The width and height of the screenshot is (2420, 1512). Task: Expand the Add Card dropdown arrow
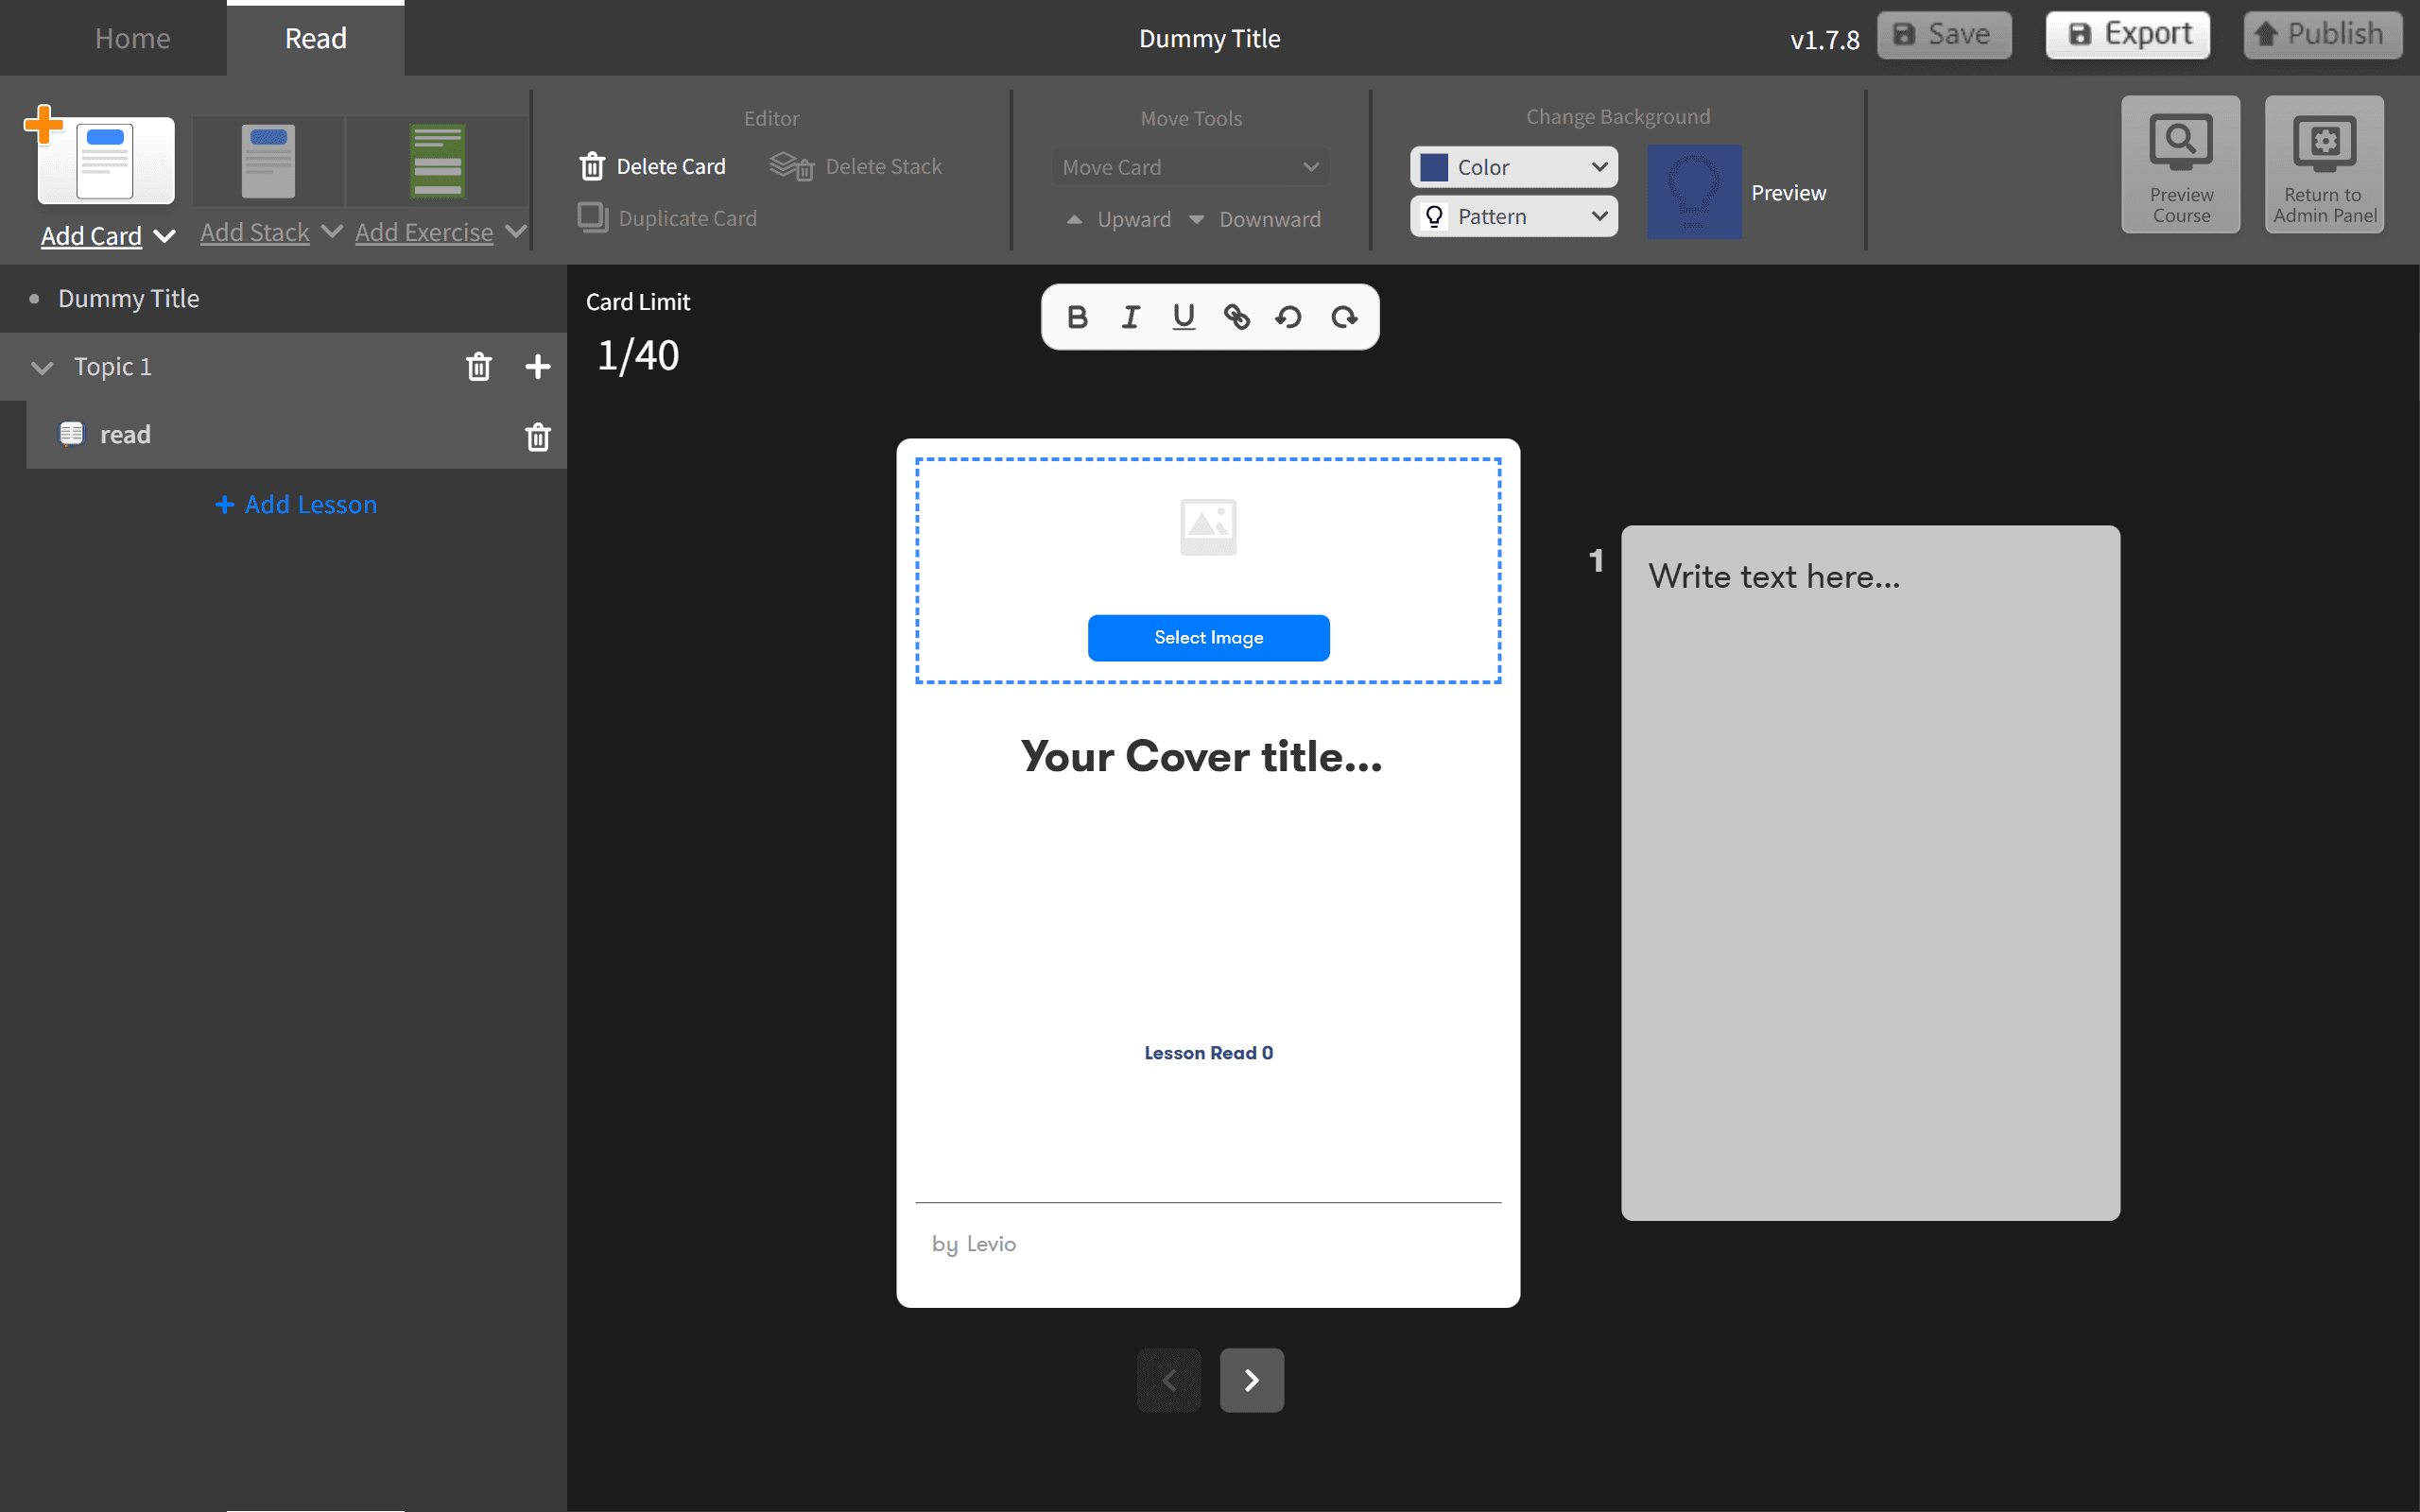pyautogui.click(x=165, y=236)
